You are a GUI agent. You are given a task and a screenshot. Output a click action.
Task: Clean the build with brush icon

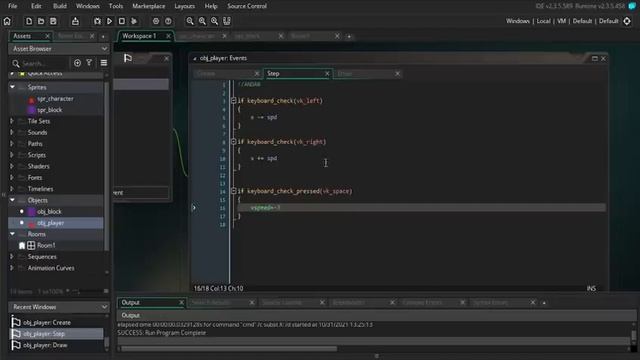(134, 21)
